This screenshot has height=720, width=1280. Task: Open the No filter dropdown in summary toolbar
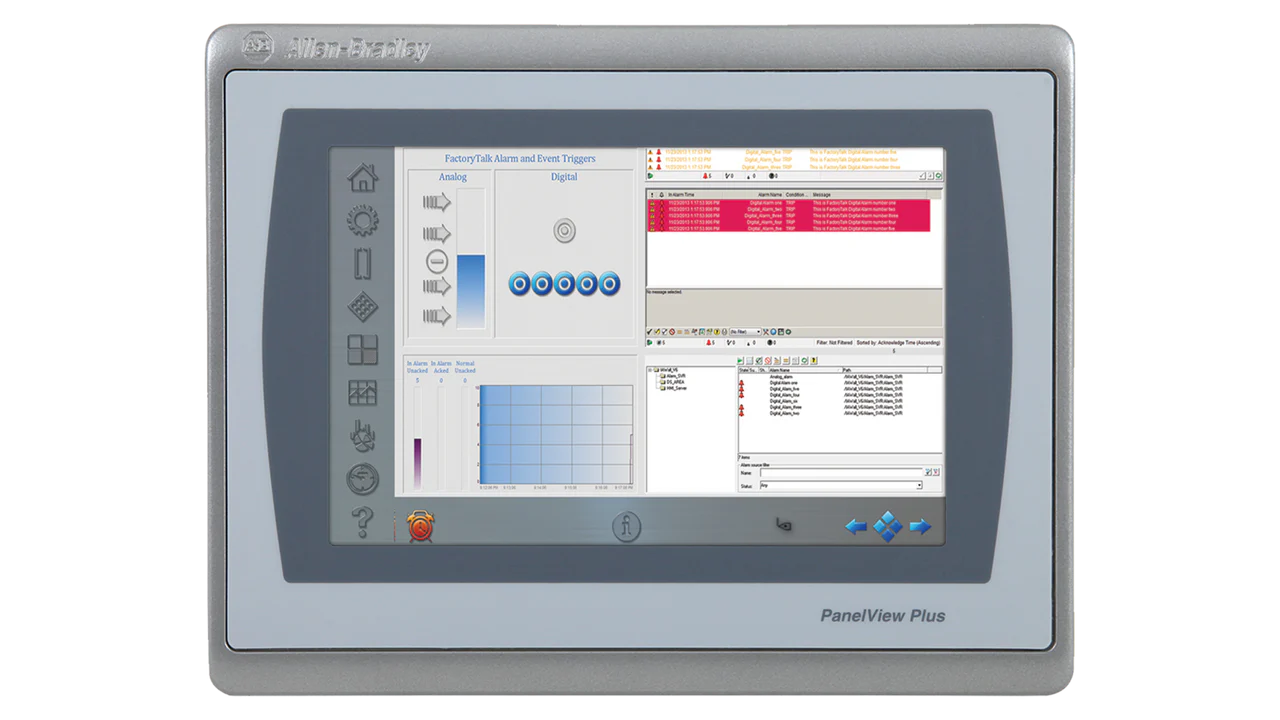(745, 332)
